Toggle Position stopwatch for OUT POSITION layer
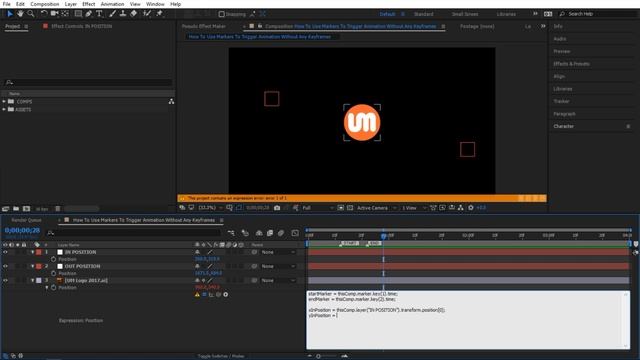The width and height of the screenshot is (640, 360). 53,273
